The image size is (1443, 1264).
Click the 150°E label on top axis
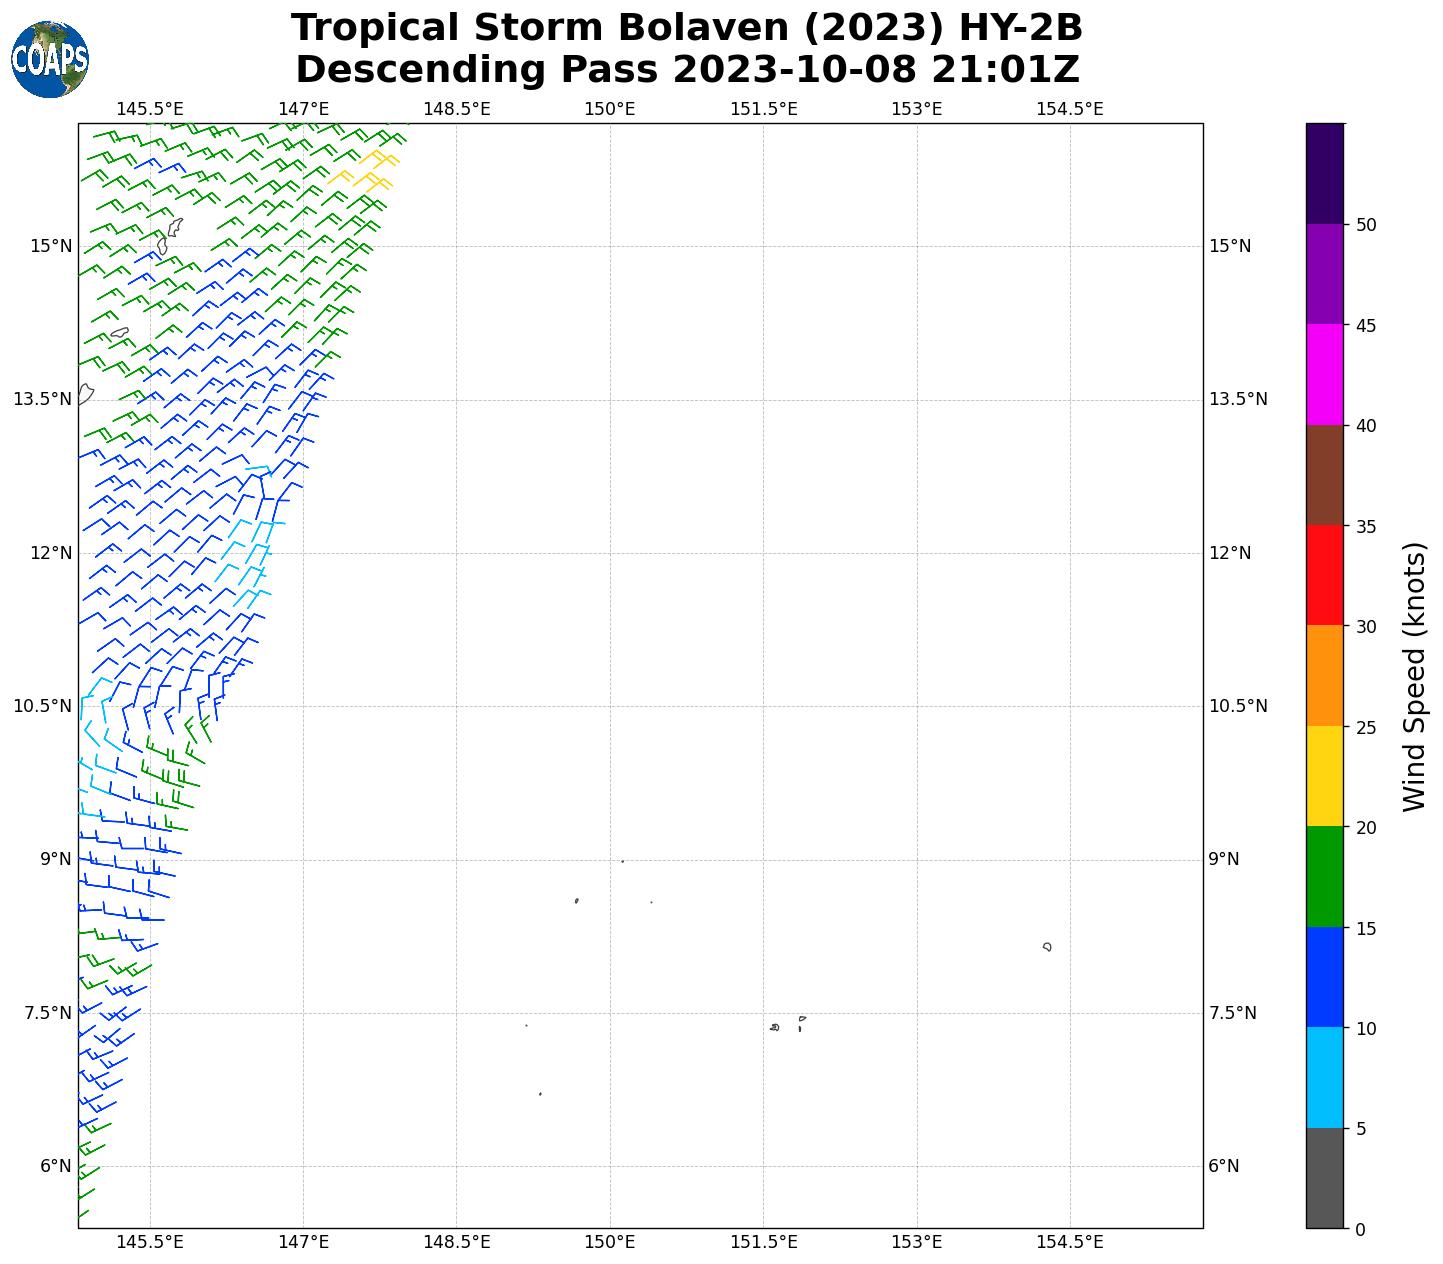[x=610, y=109]
